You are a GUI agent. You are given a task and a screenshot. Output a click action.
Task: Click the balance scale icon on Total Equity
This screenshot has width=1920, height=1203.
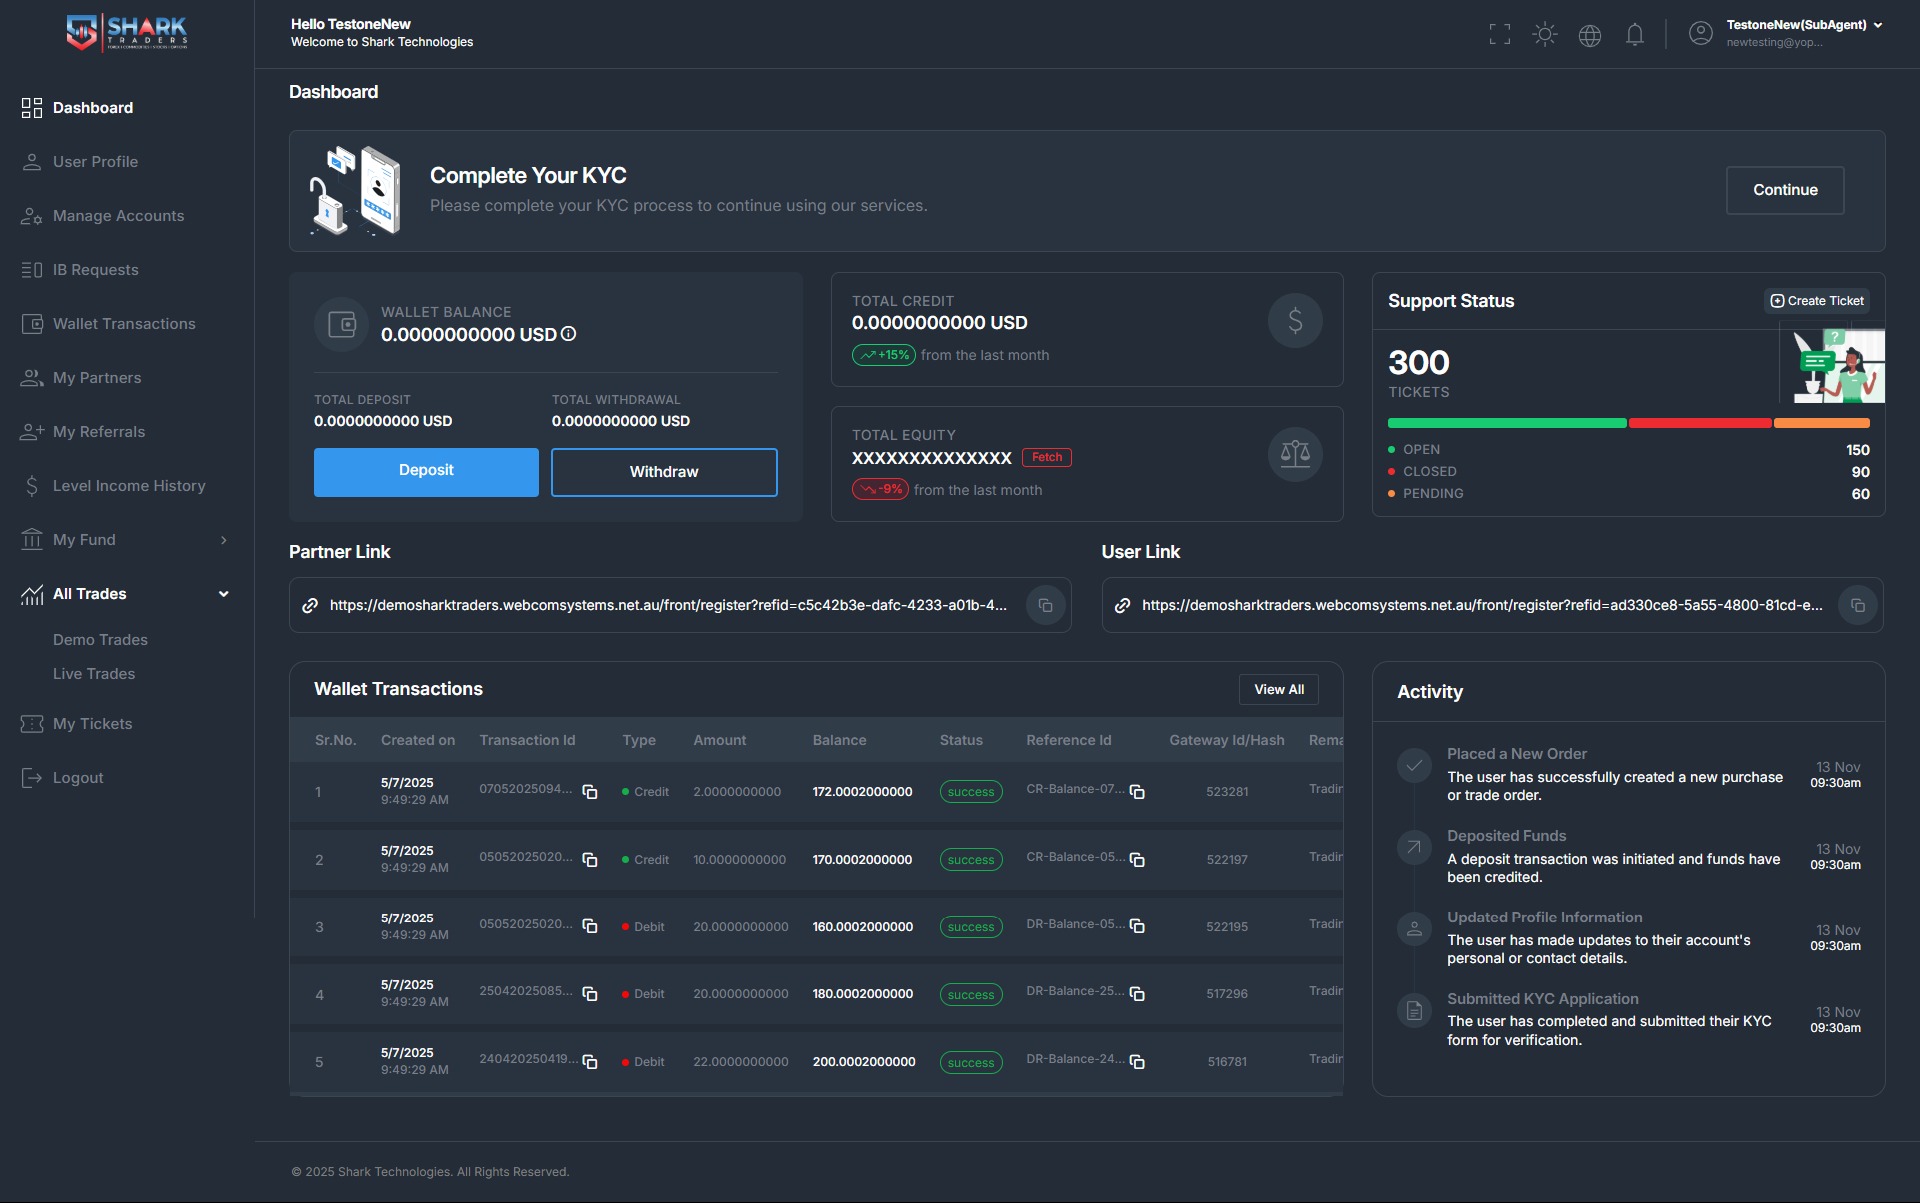click(x=1295, y=454)
